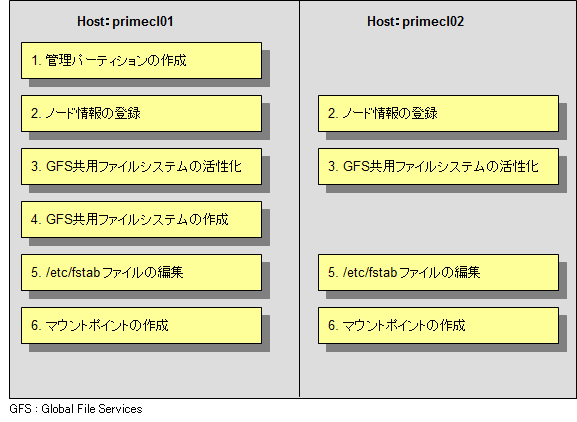Viewport: 577px width, 422px height.
Task: Choose the "4. GFS共用ファイルシステムの作成" box
Action: (x=141, y=219)
